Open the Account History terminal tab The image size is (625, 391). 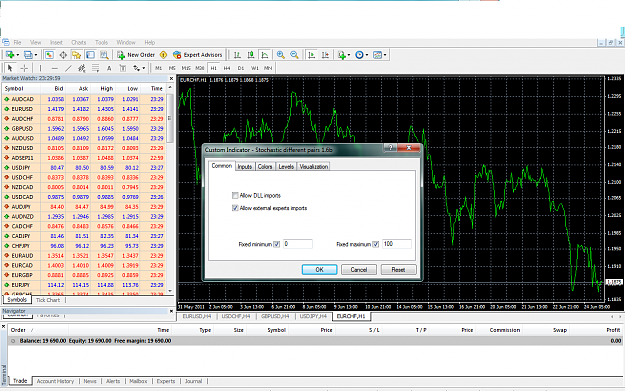coord(55,381)
